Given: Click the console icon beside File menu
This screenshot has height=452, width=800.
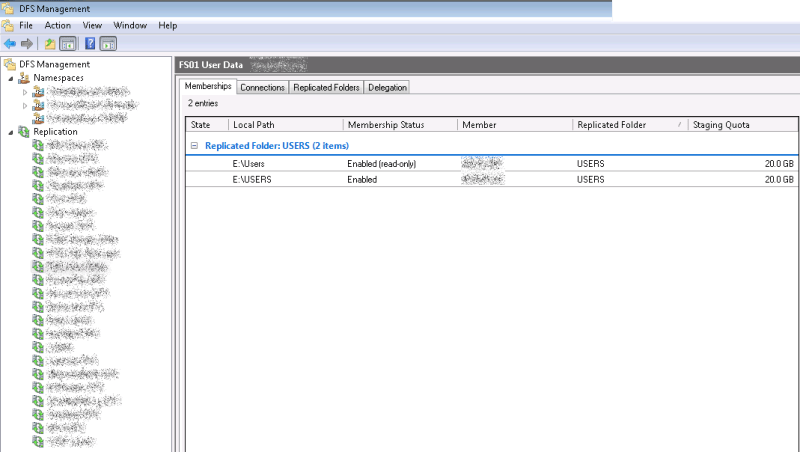Looking at the screenshot, I should tap(8, 26).
